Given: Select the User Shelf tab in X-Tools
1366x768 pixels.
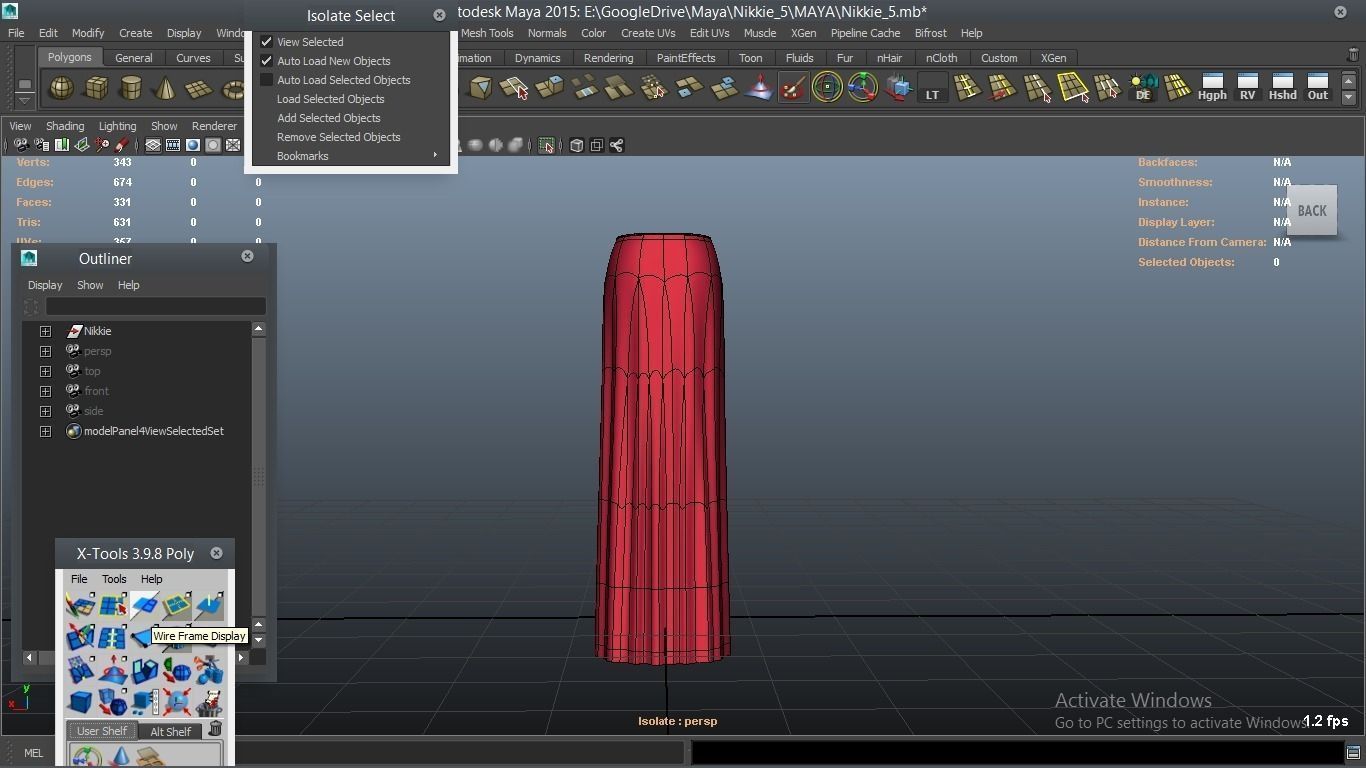Looking at the screenshot, I should (102, 731).
